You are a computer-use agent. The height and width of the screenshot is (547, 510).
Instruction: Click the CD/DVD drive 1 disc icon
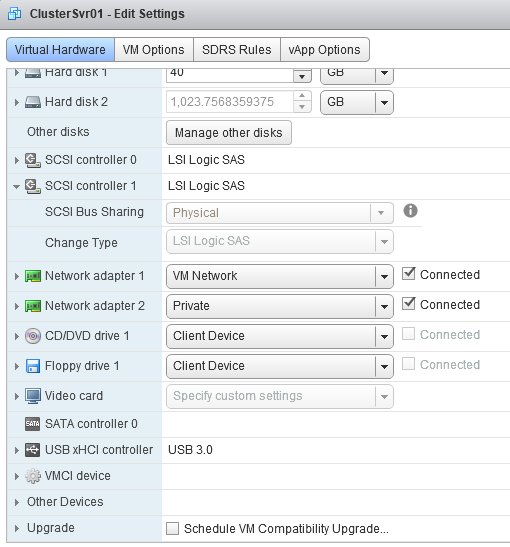33,336
